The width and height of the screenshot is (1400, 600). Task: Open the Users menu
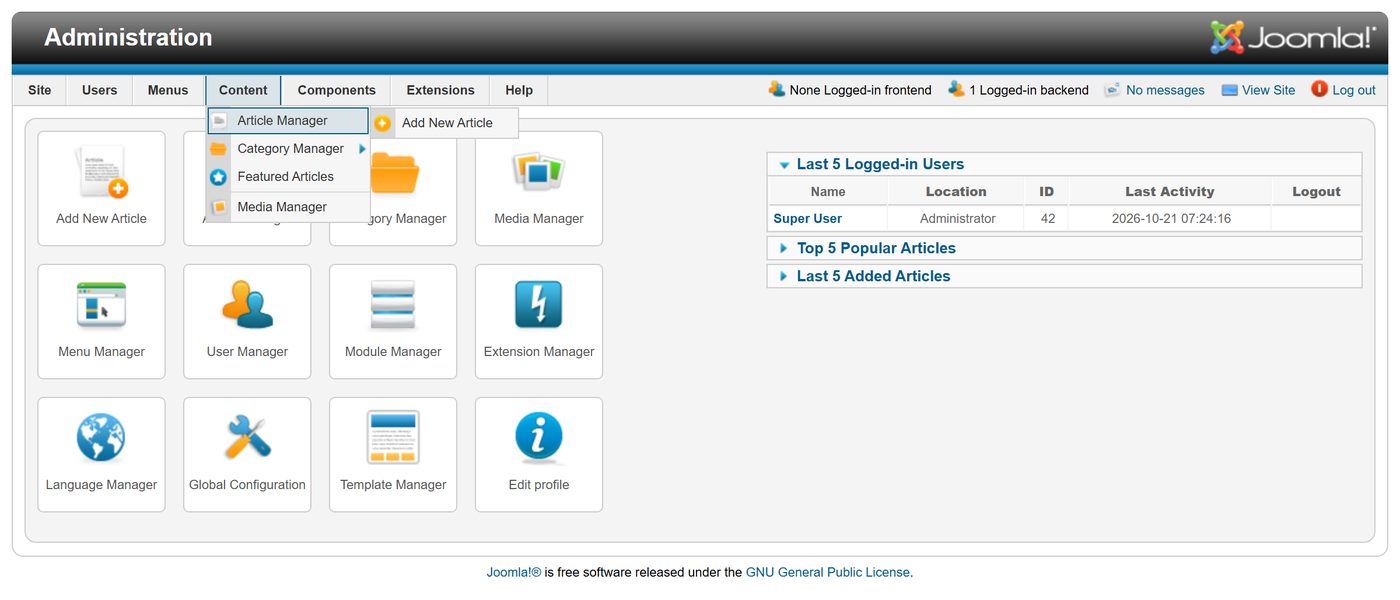(100, 90)
